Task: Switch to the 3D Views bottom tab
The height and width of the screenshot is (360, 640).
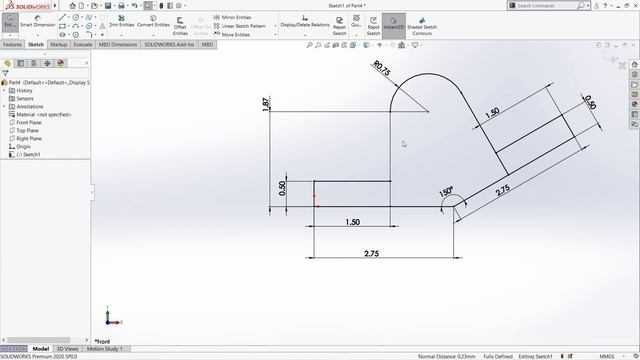Action: pos(67,349)
